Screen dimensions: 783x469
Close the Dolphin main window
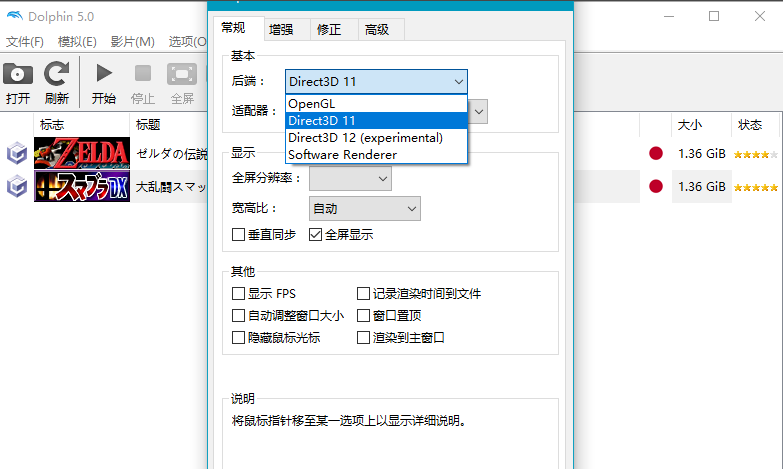pos(760,16)
